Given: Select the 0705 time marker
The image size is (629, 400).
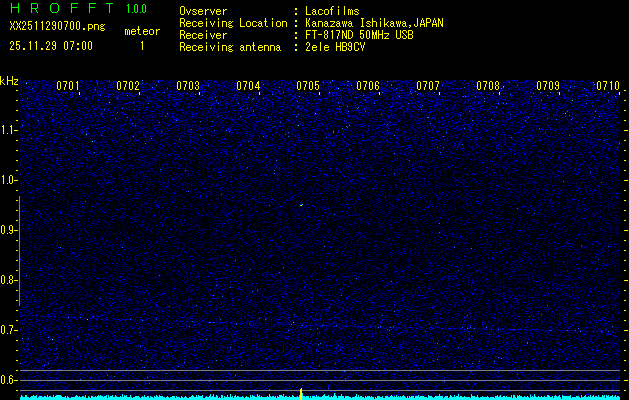Looking at the screenshot, I should [308, 86].
